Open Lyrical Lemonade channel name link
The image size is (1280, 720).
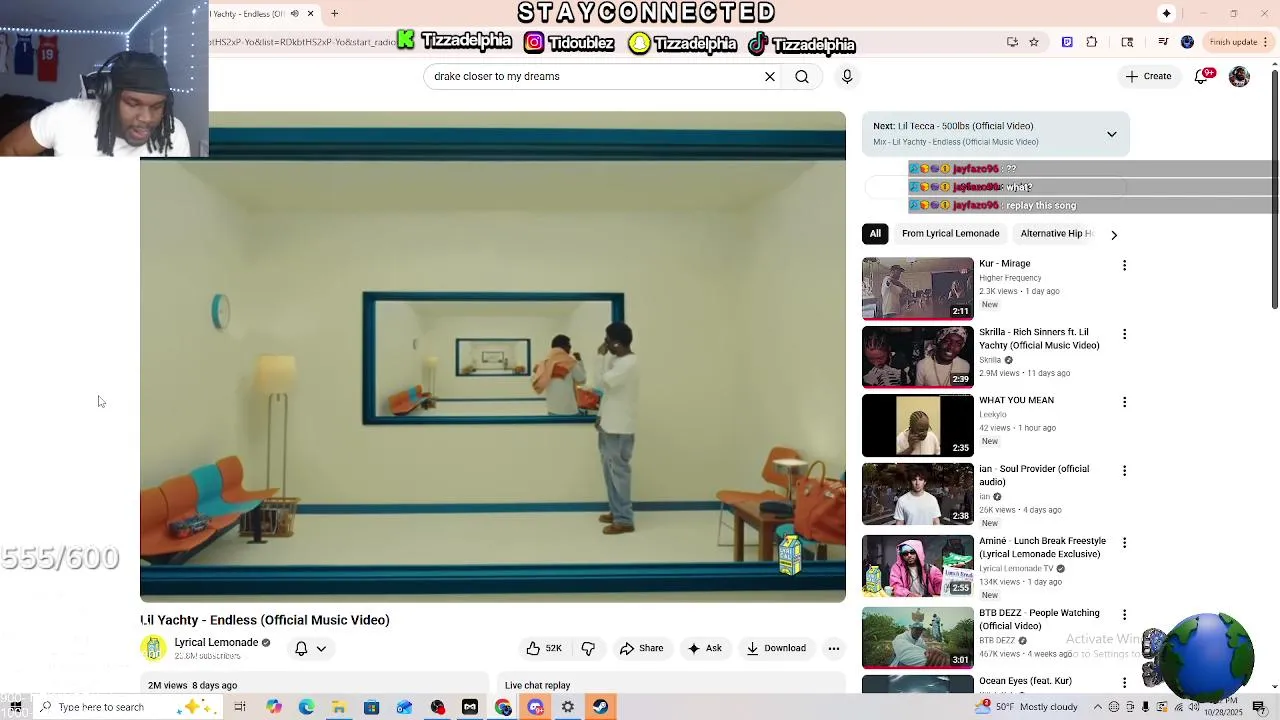coord(216,642)
